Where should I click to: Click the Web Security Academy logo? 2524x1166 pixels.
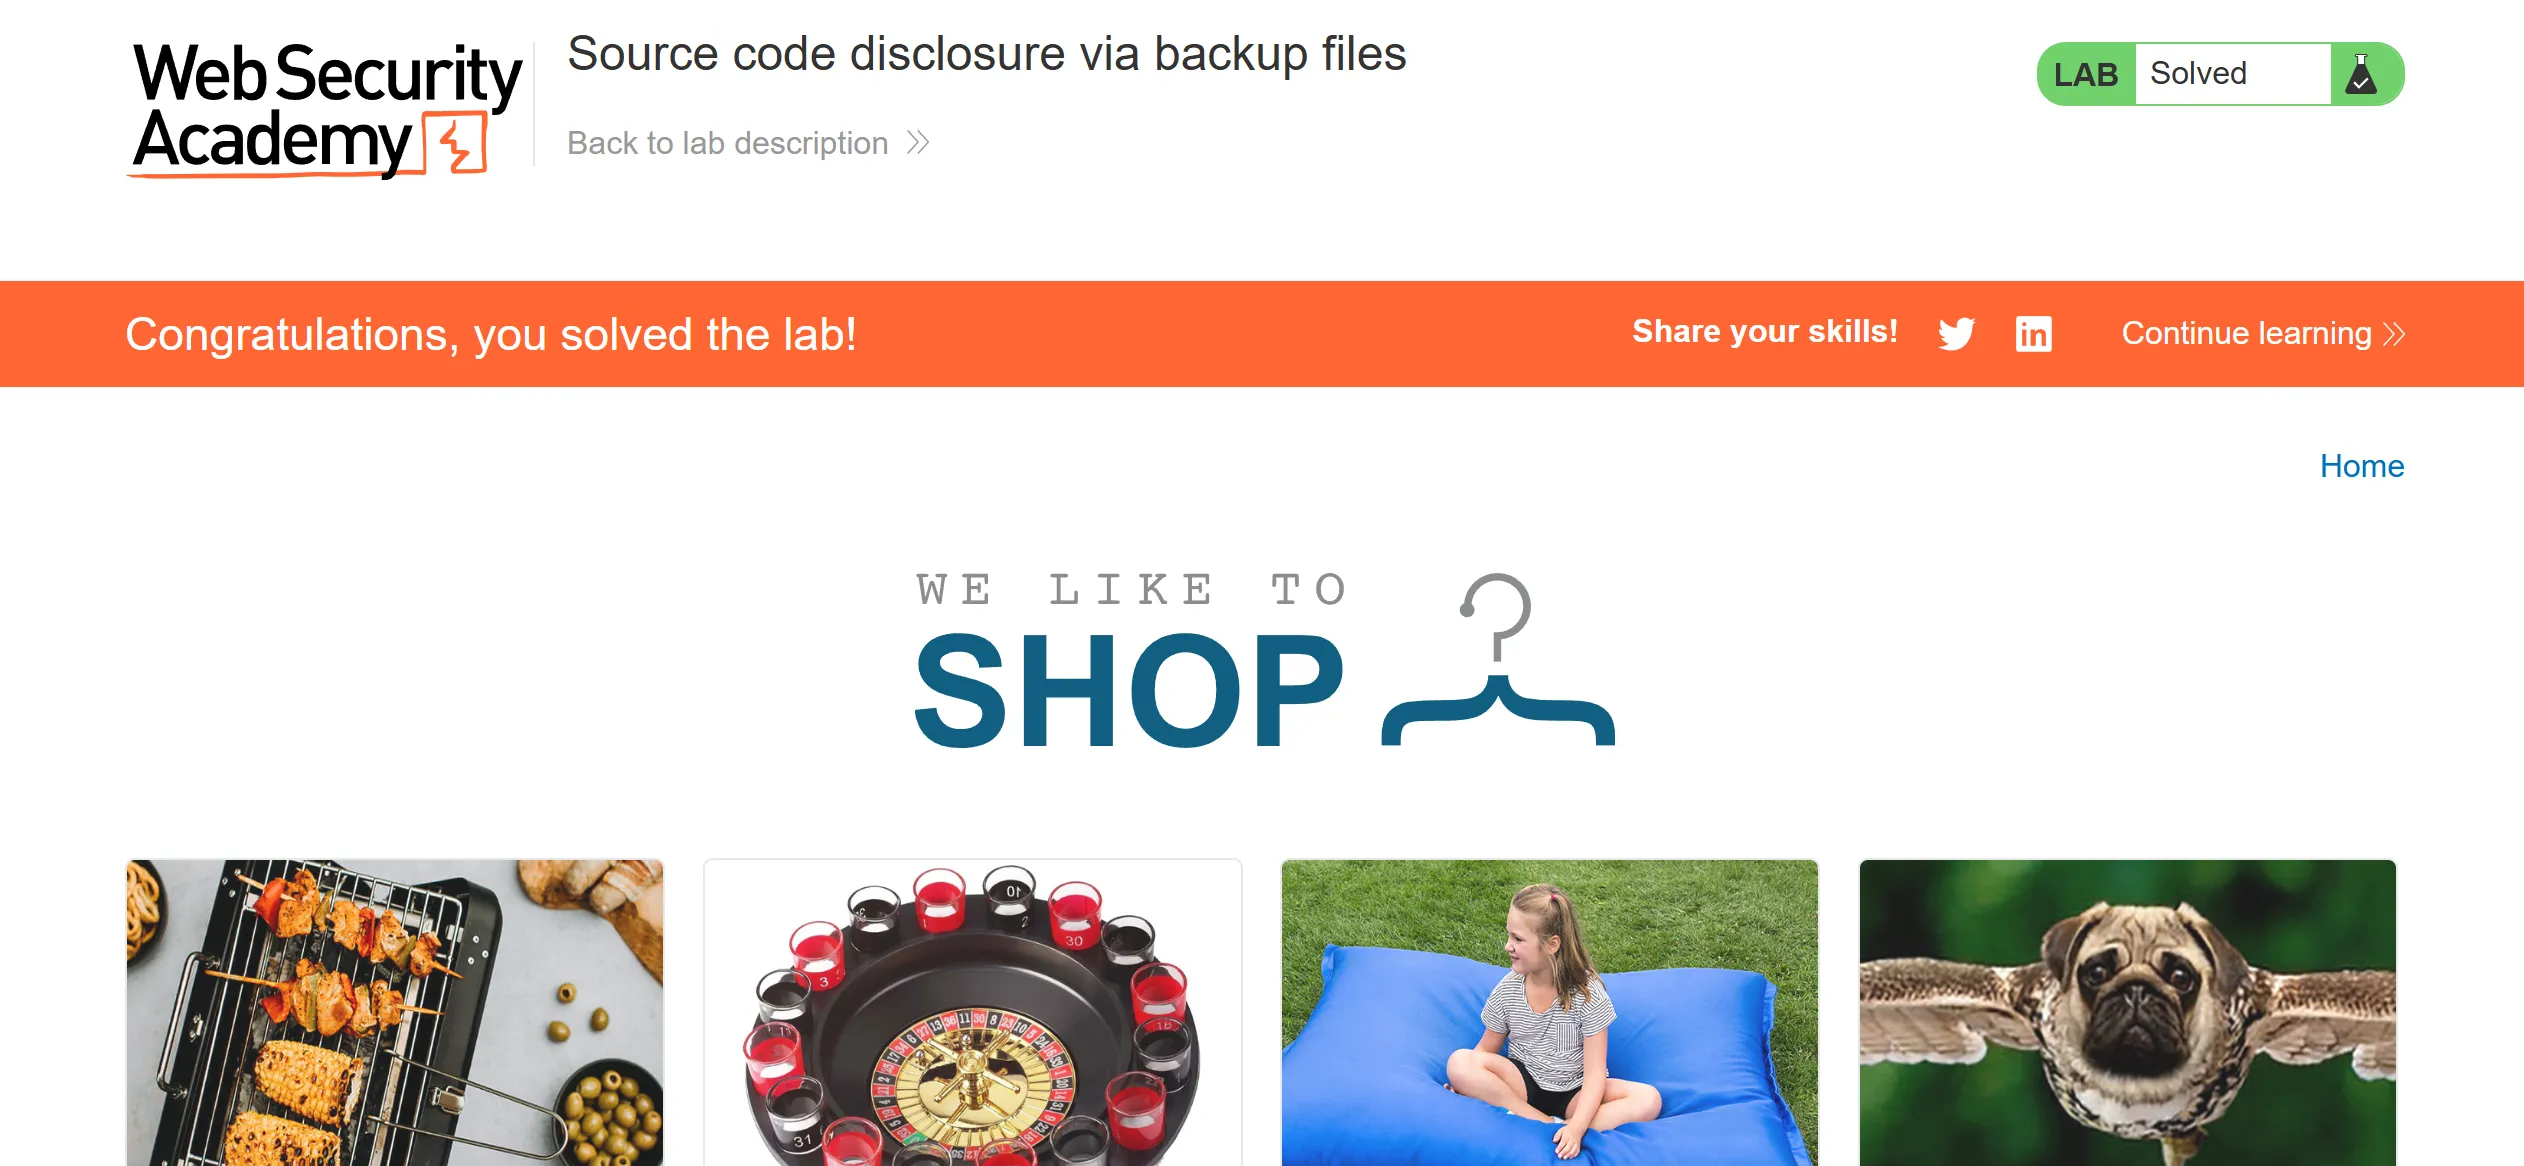pyautogui.click(x=327, y=109)
